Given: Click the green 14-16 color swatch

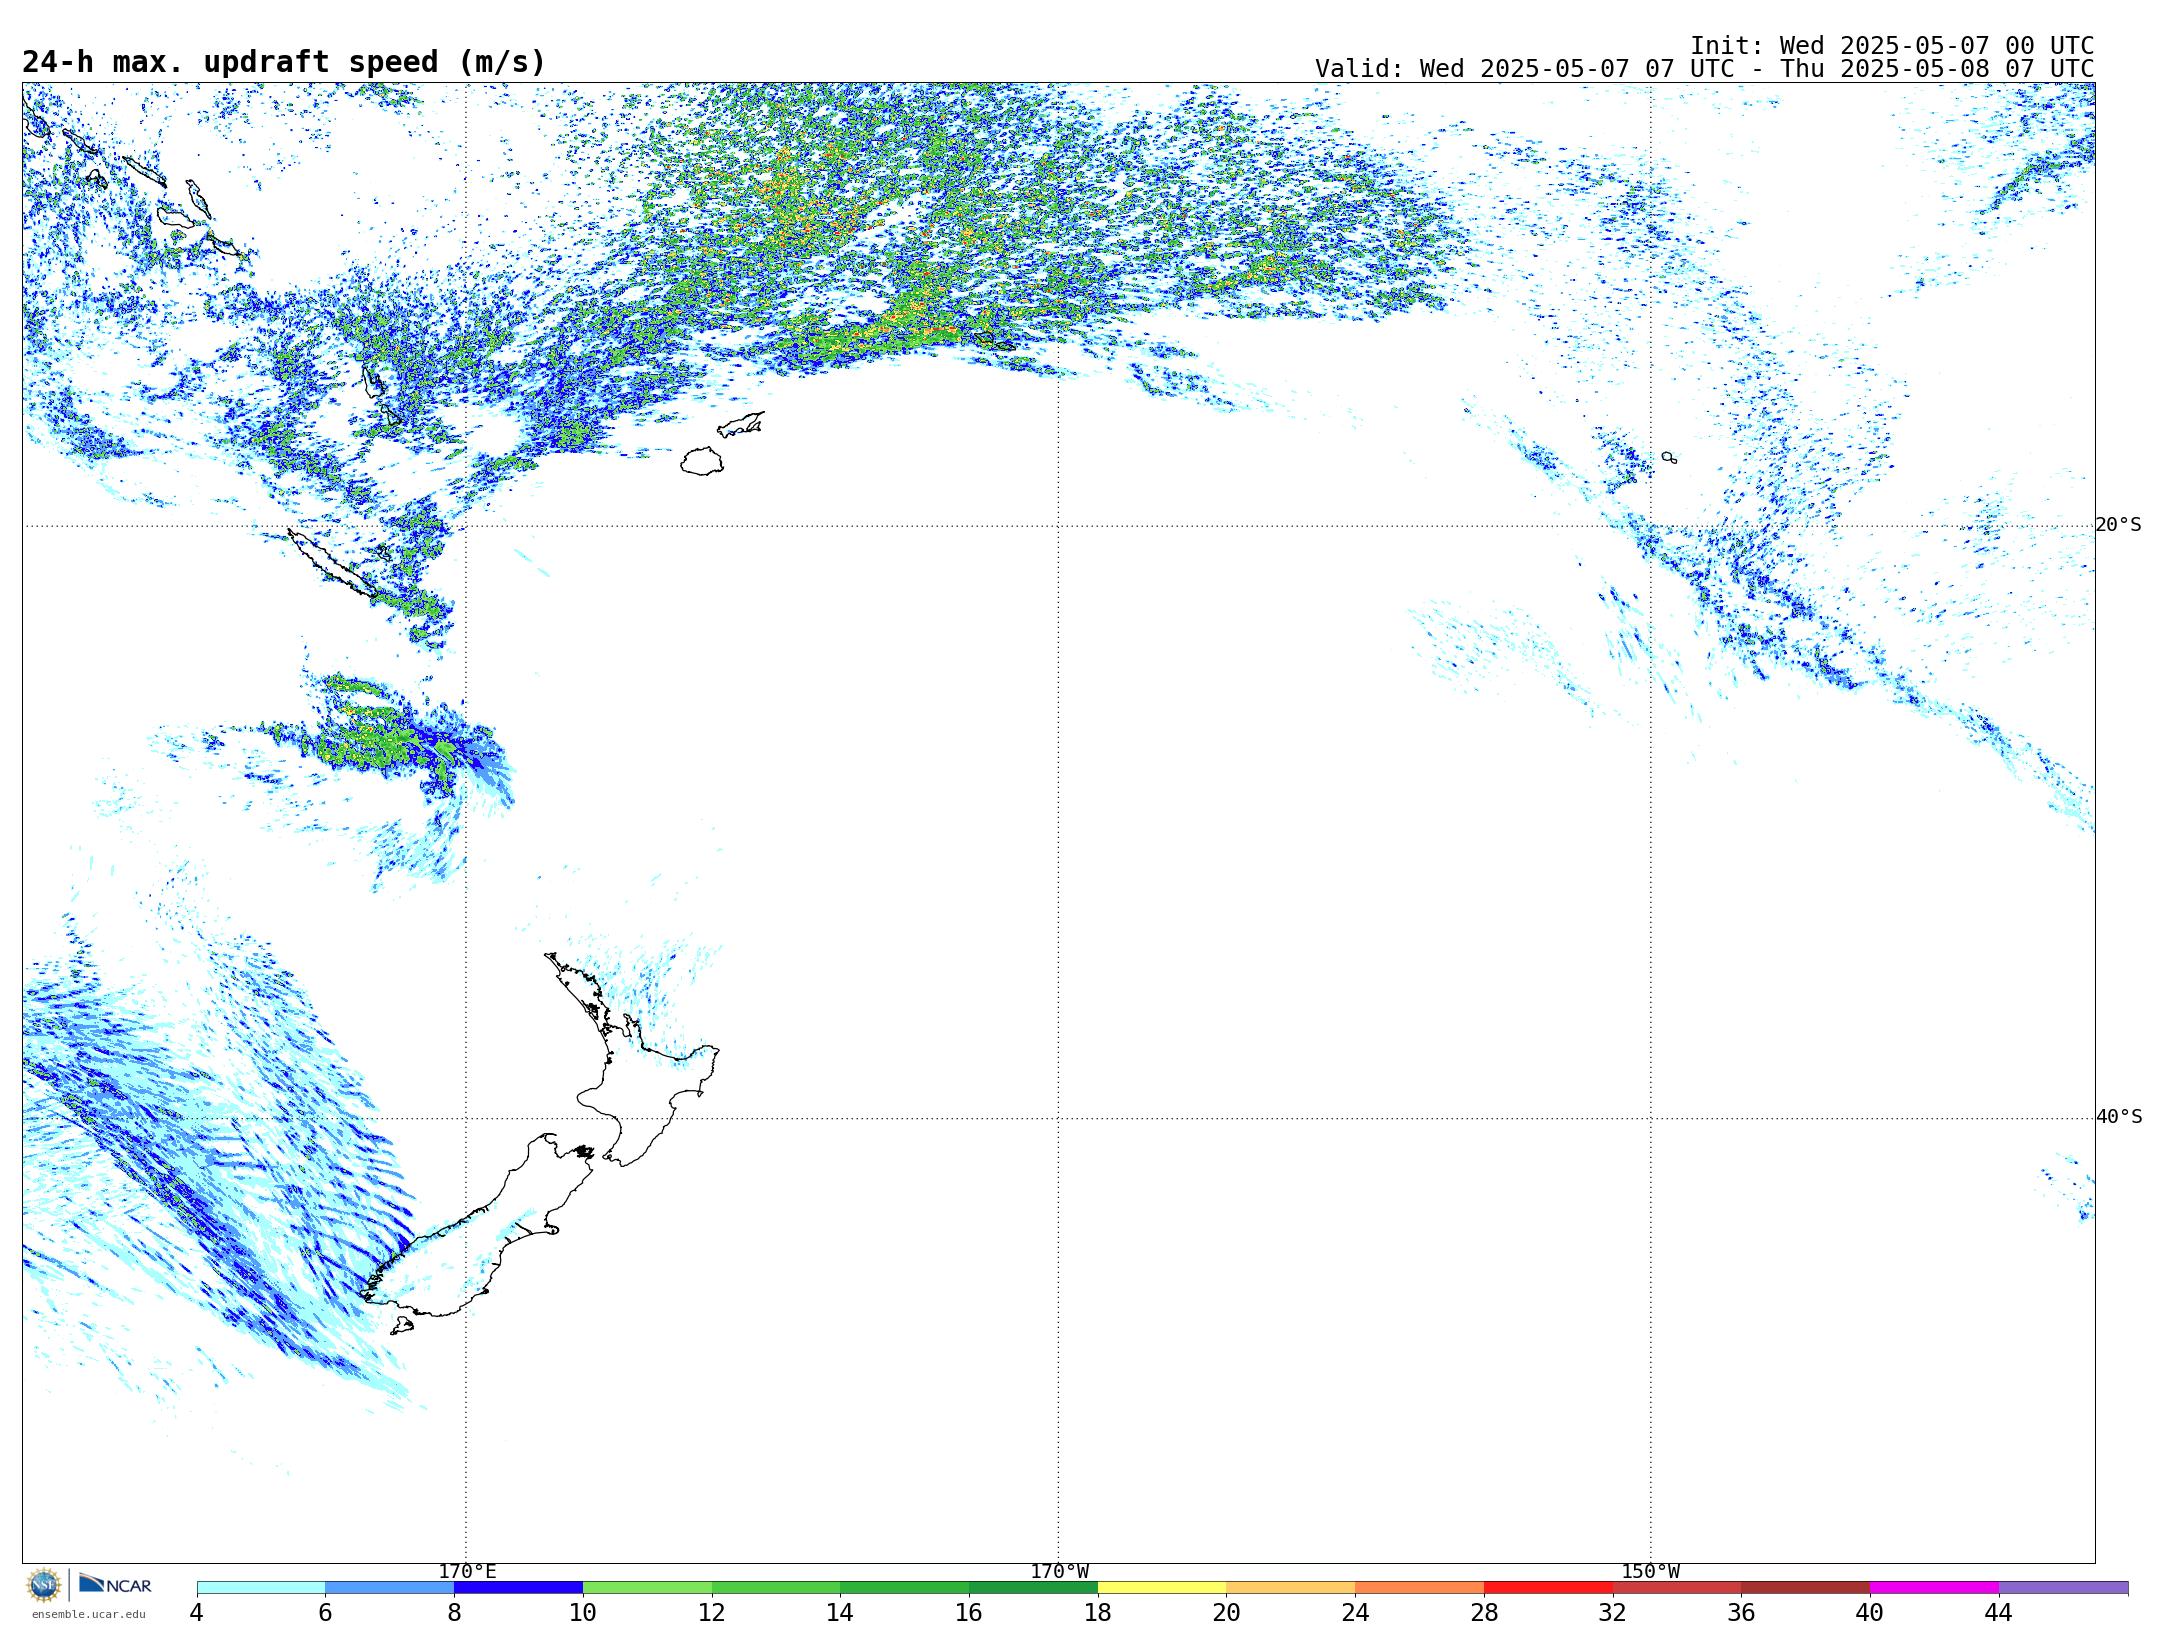Looking at the screenshot, I should (x=905, y=1588).
